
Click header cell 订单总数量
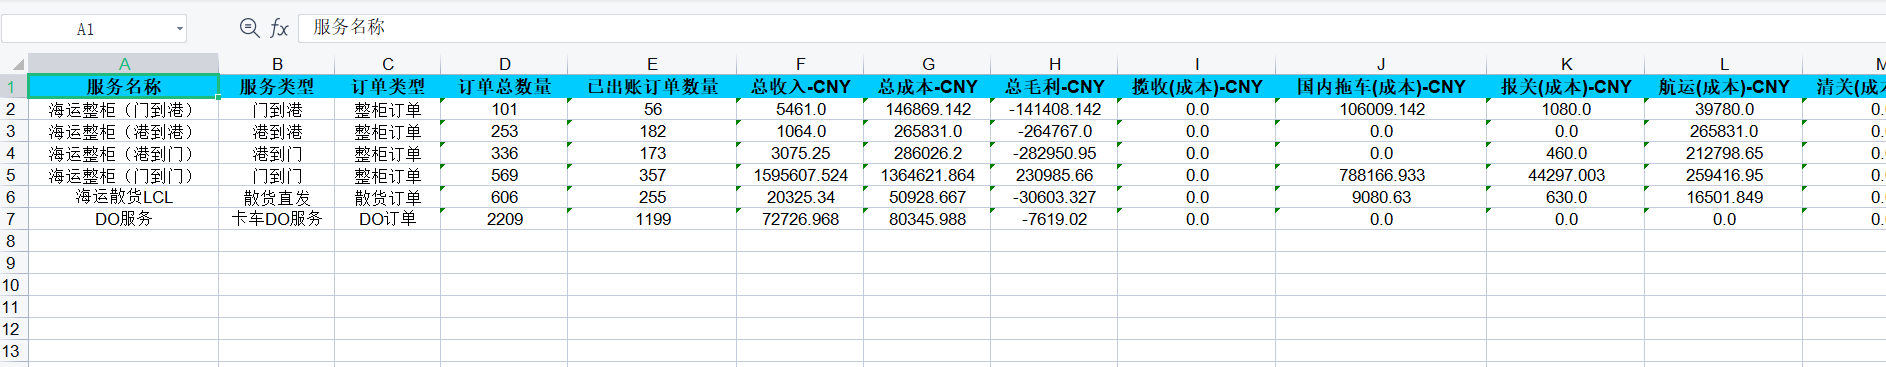504,87
